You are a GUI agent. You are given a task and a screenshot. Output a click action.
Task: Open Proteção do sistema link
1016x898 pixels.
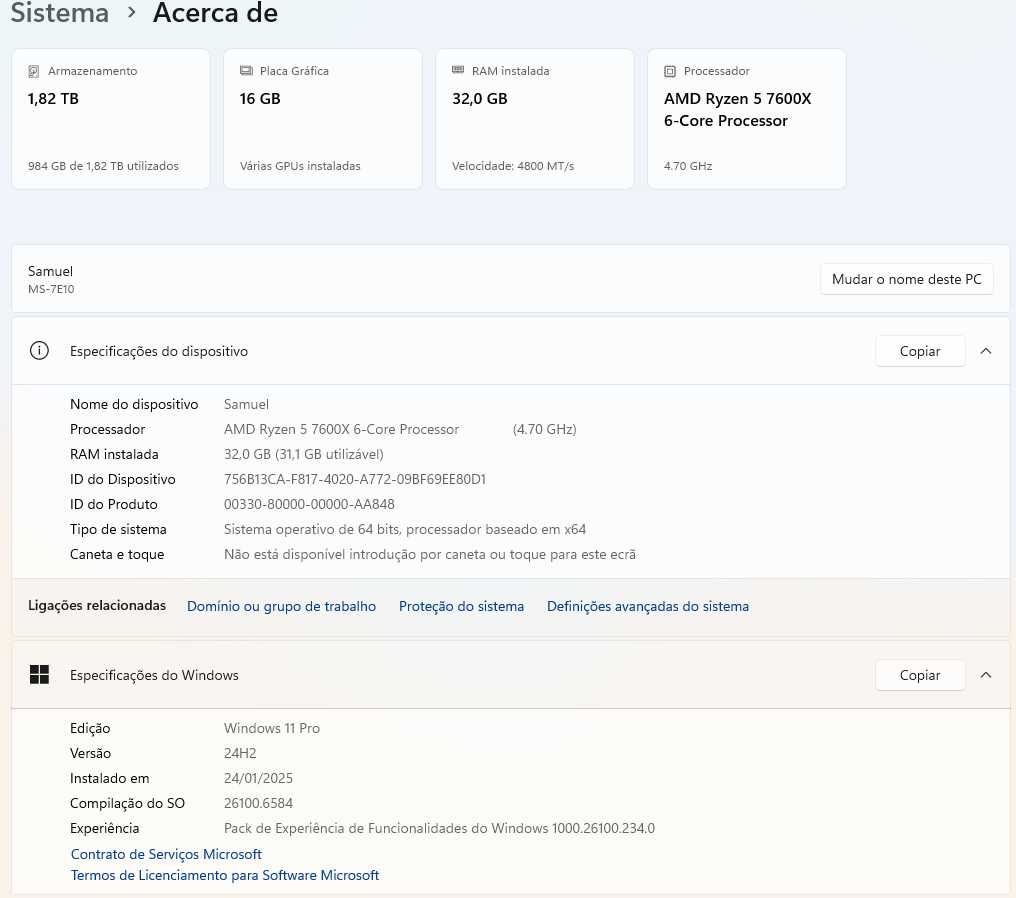coord(461,606)
